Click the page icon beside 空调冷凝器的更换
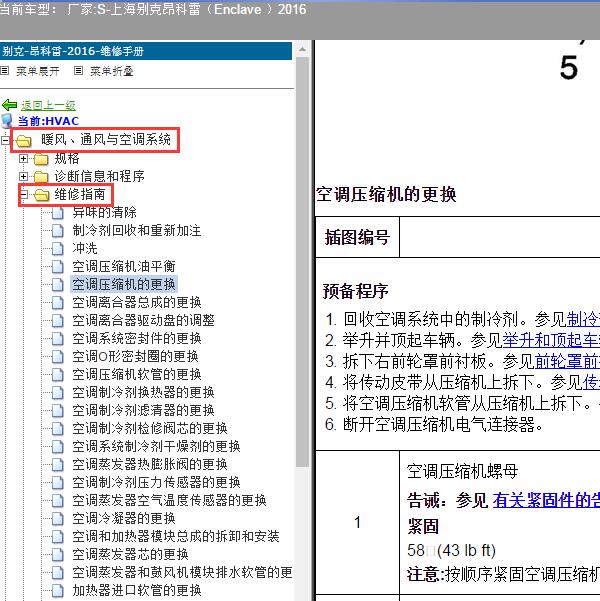The image size is (600, 601). coord(58,519)
